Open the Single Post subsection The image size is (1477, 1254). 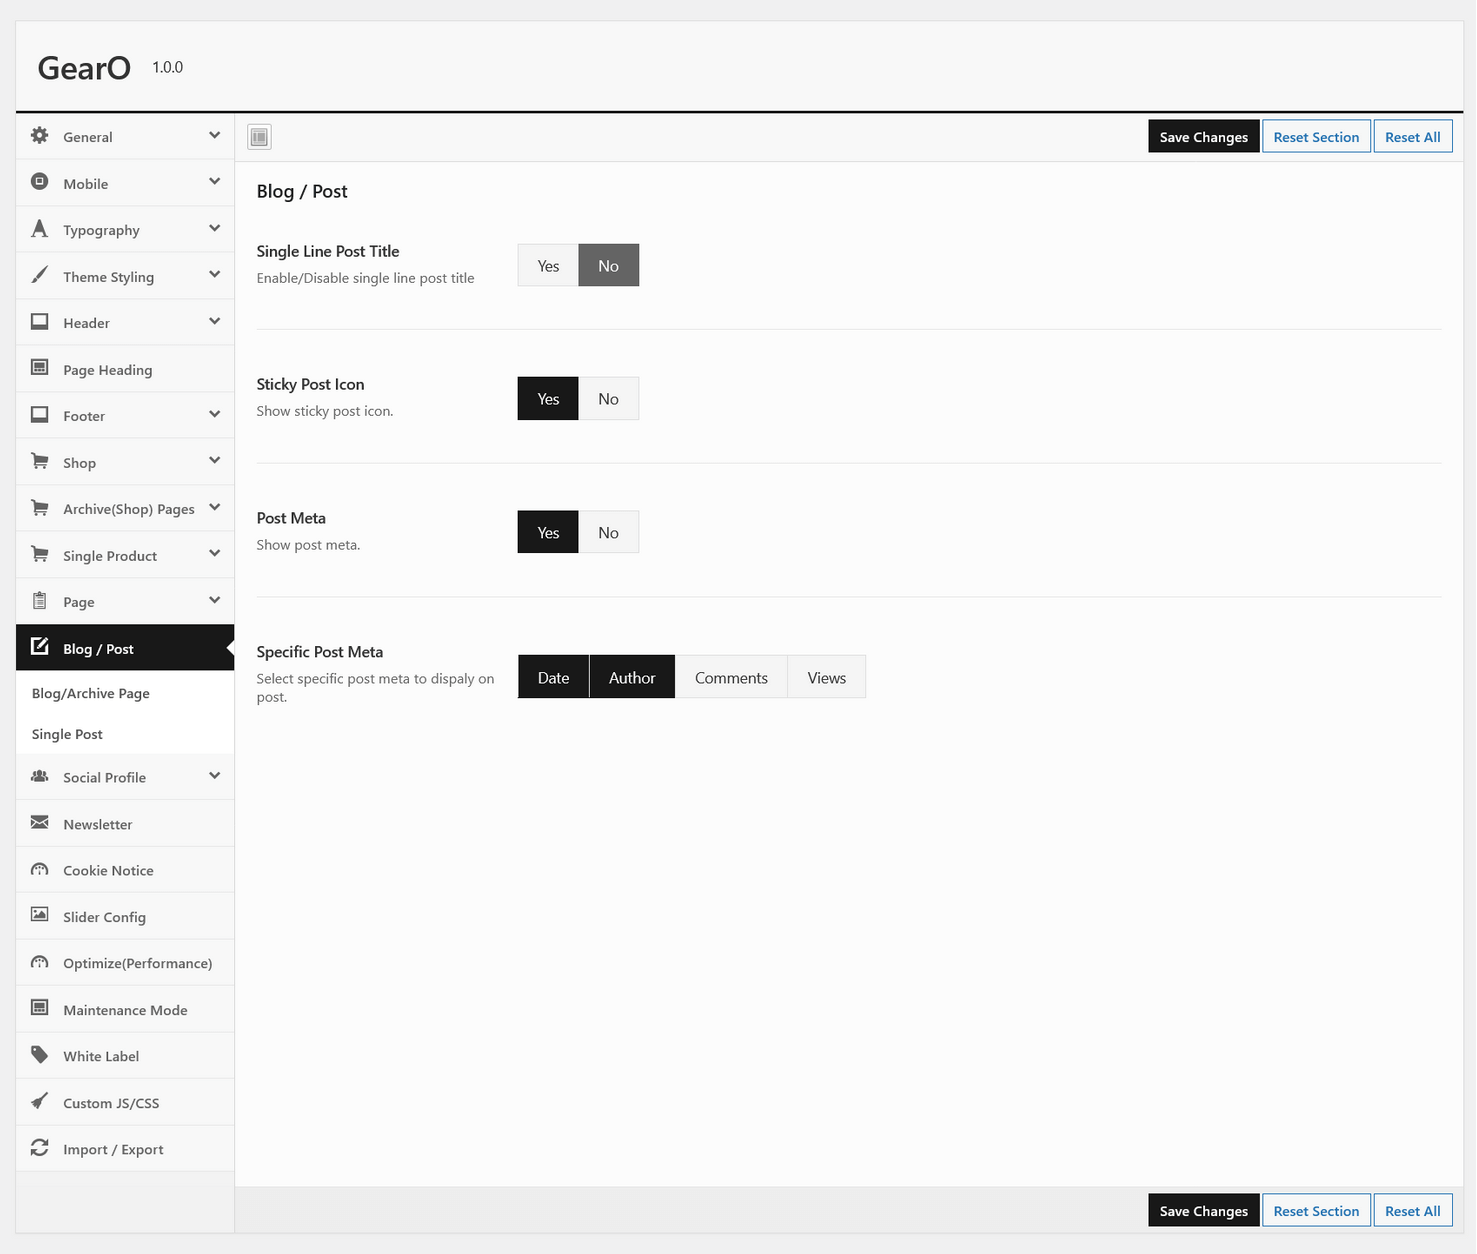coord(67,734)
